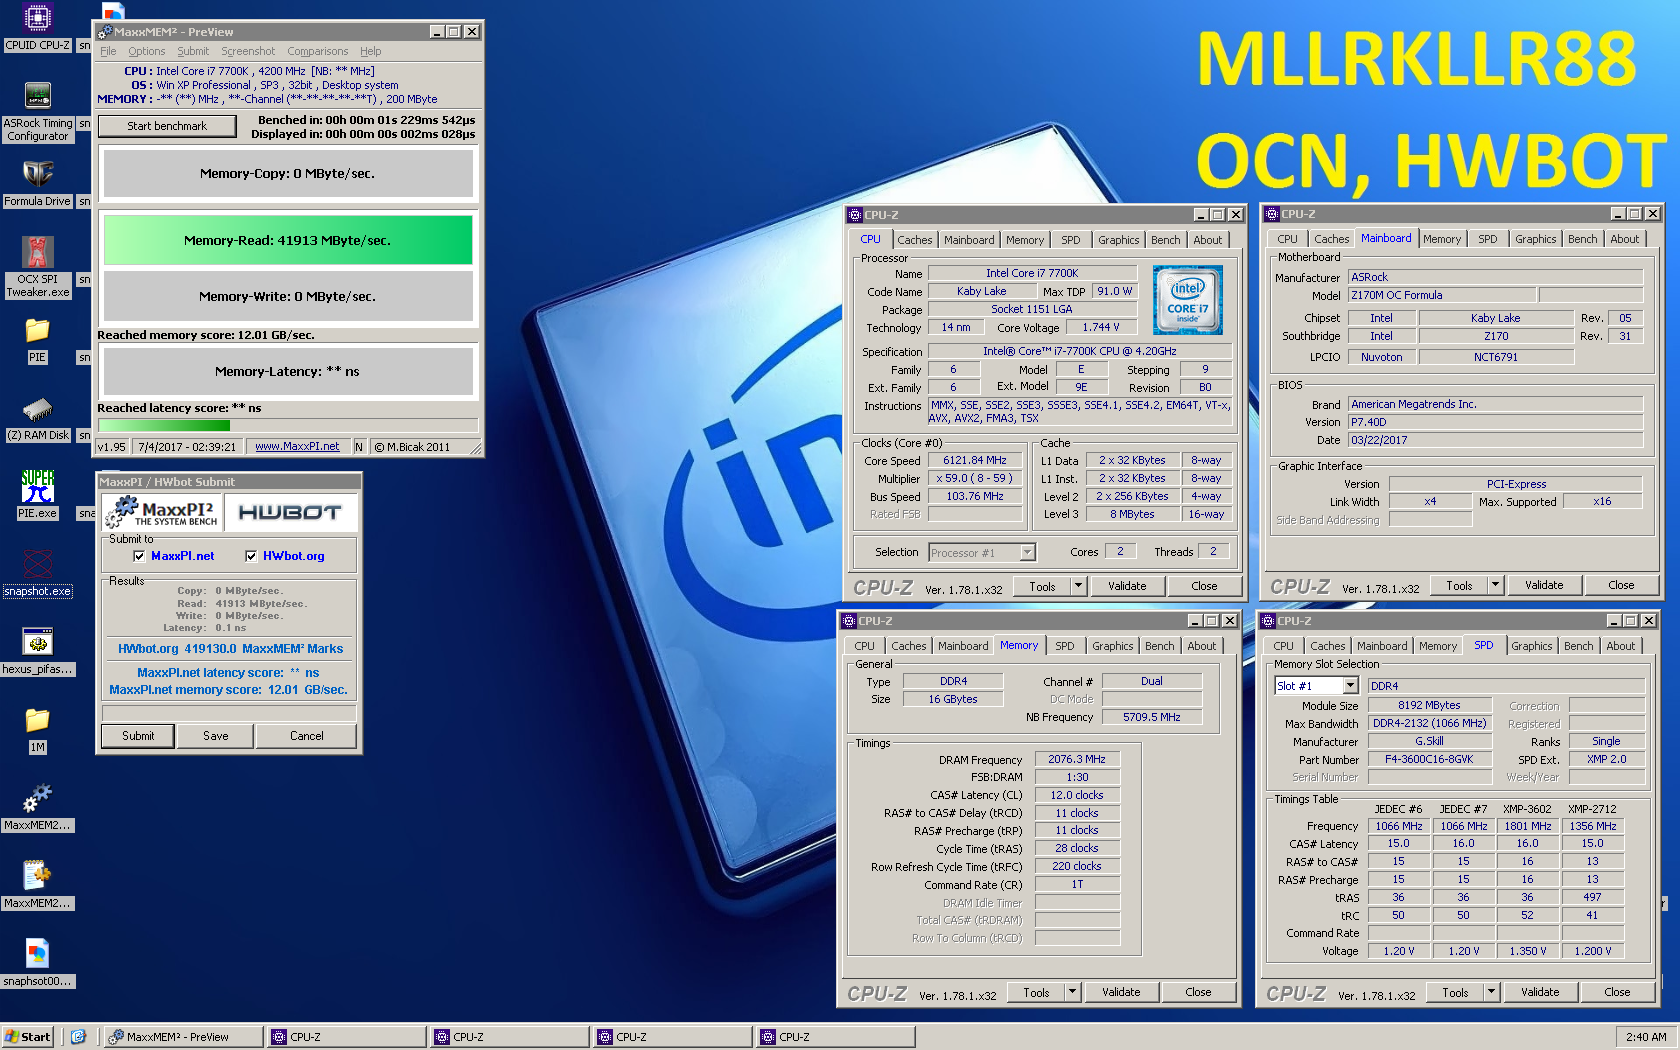Image resolution: width=1680 pixels, height=1050 pixels.
Task: Expand Tools dropdown arrow in SPD window
Action: point(1492,992)
